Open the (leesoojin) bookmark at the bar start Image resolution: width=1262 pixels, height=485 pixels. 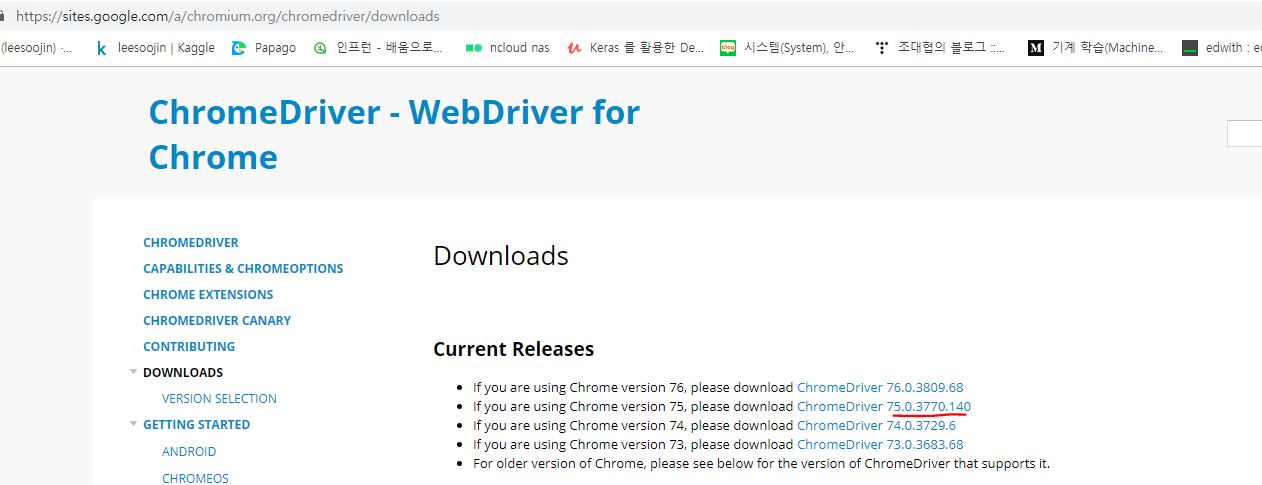tap(38, 47)
